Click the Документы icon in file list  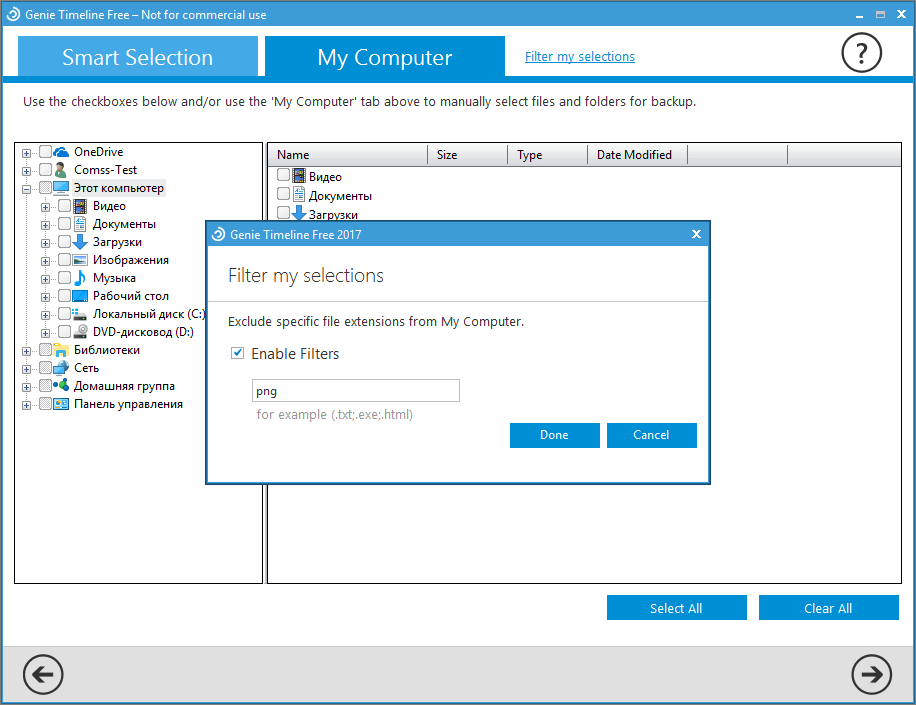click(x=299, y=195)
